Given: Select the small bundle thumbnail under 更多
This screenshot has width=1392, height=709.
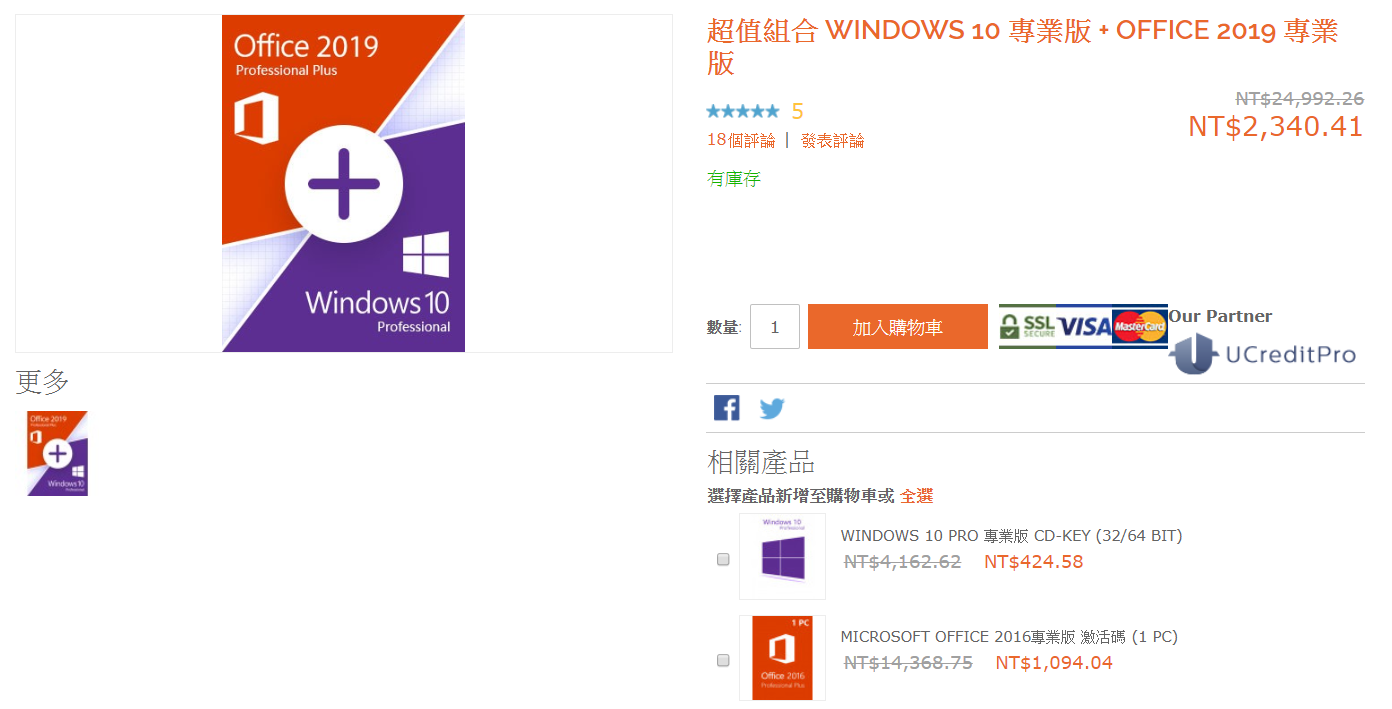Looking at the screenshot, I should point(58,453).
